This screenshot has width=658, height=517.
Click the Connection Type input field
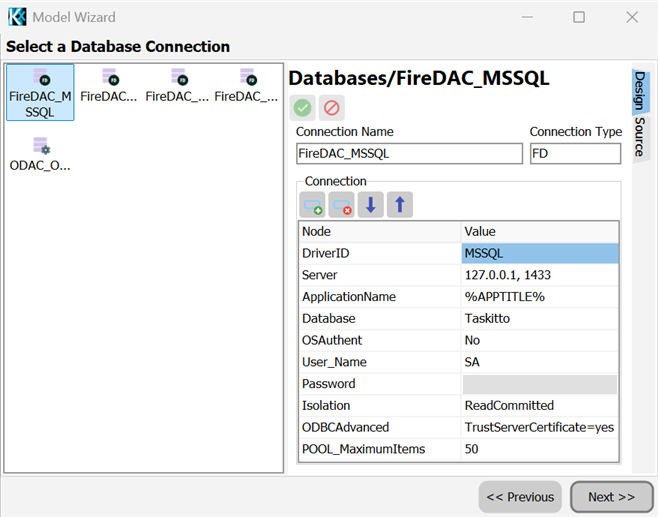[575, 154]
